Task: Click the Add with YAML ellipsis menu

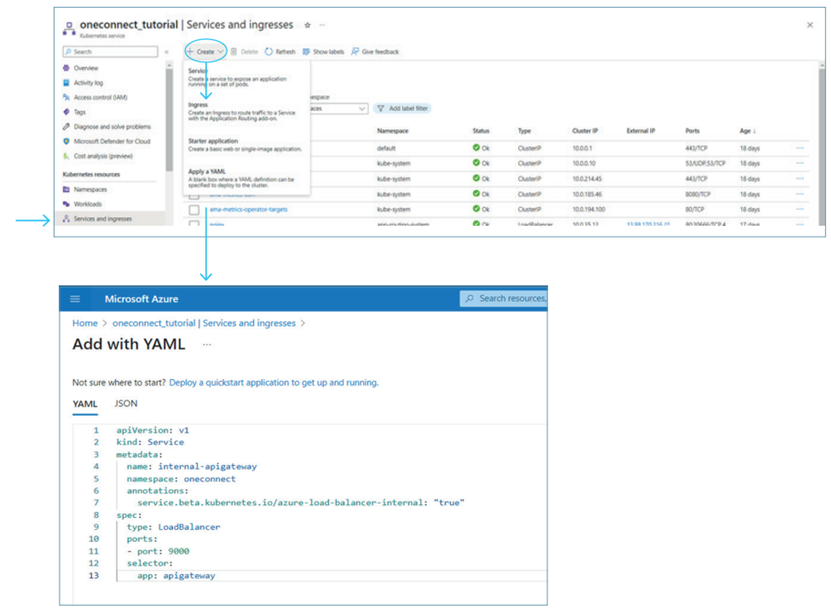Action: coord(207,345)
